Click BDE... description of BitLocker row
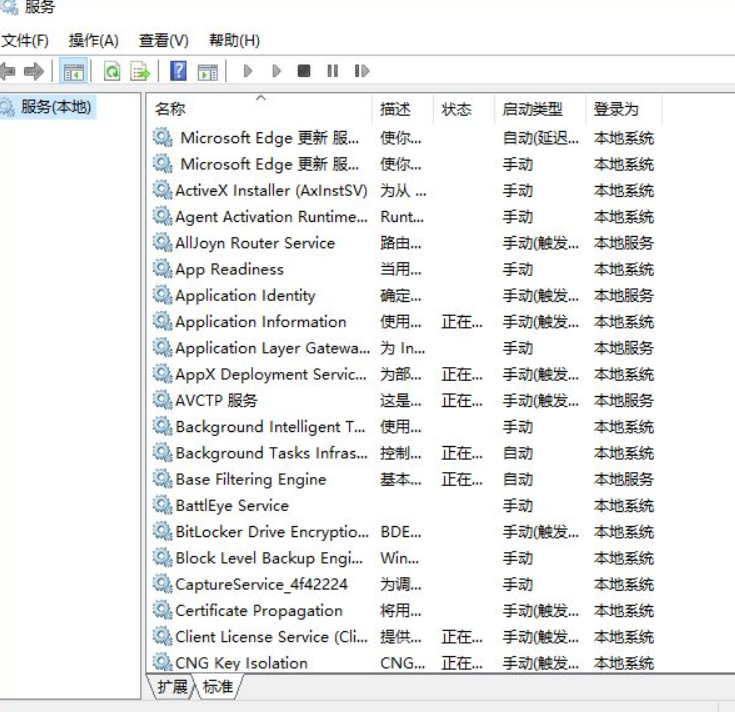The height and width of the screenshot is (712, 735). [x=401, y=532]
